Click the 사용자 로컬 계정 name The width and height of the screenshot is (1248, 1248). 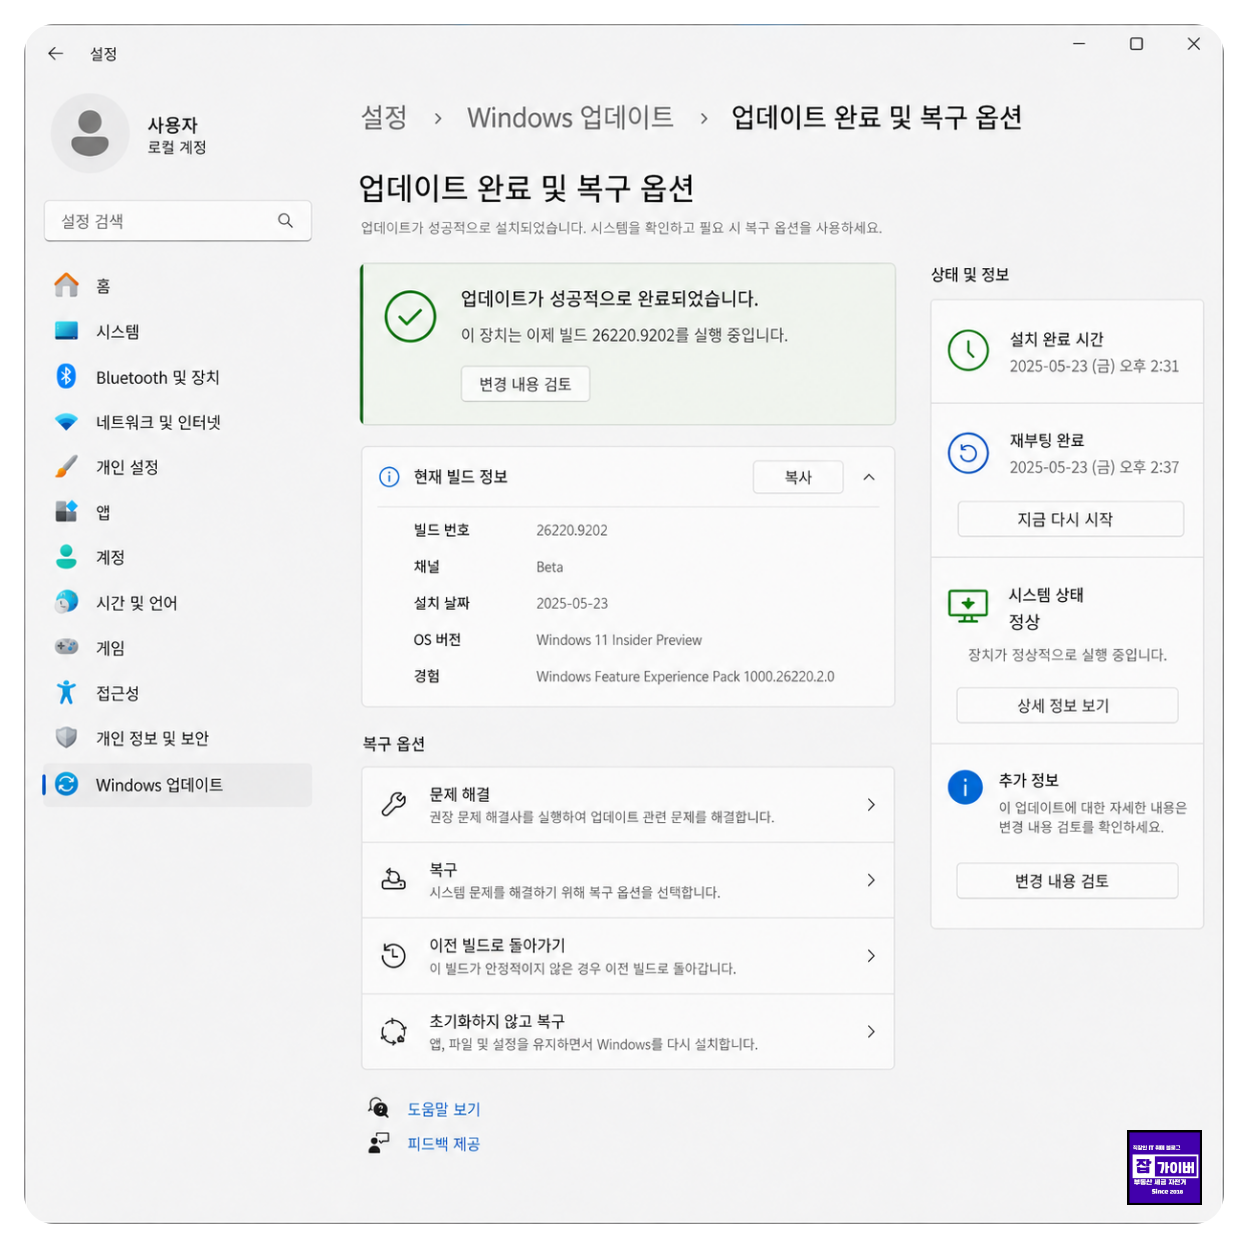point(177,135)
